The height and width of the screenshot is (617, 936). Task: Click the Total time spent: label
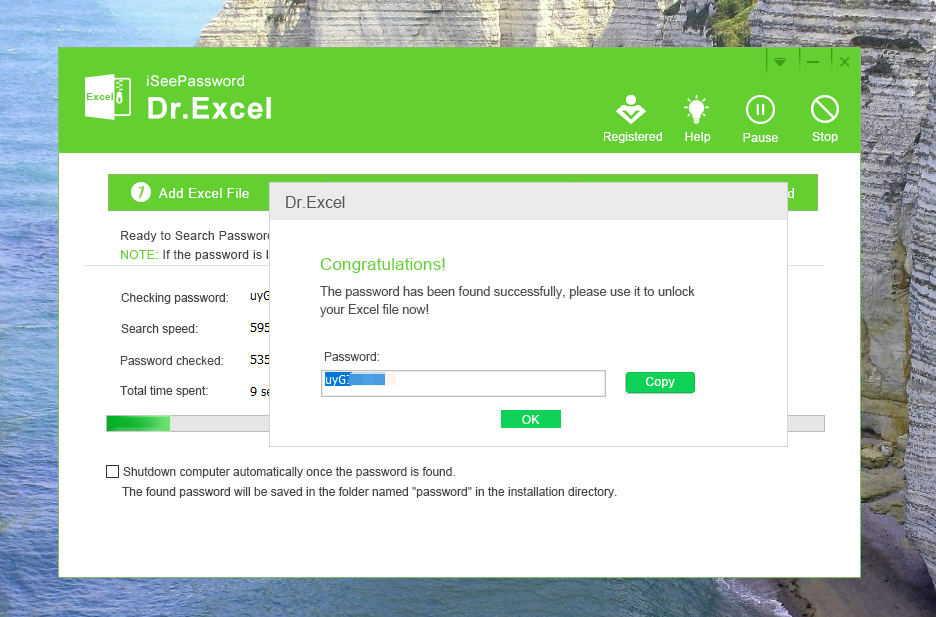(164, 391)
